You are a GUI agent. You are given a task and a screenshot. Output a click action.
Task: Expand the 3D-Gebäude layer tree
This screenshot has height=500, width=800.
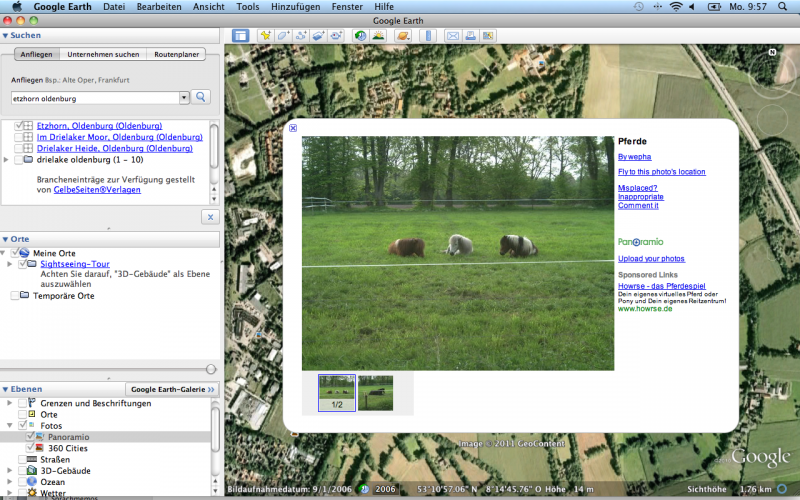point(8,470)
